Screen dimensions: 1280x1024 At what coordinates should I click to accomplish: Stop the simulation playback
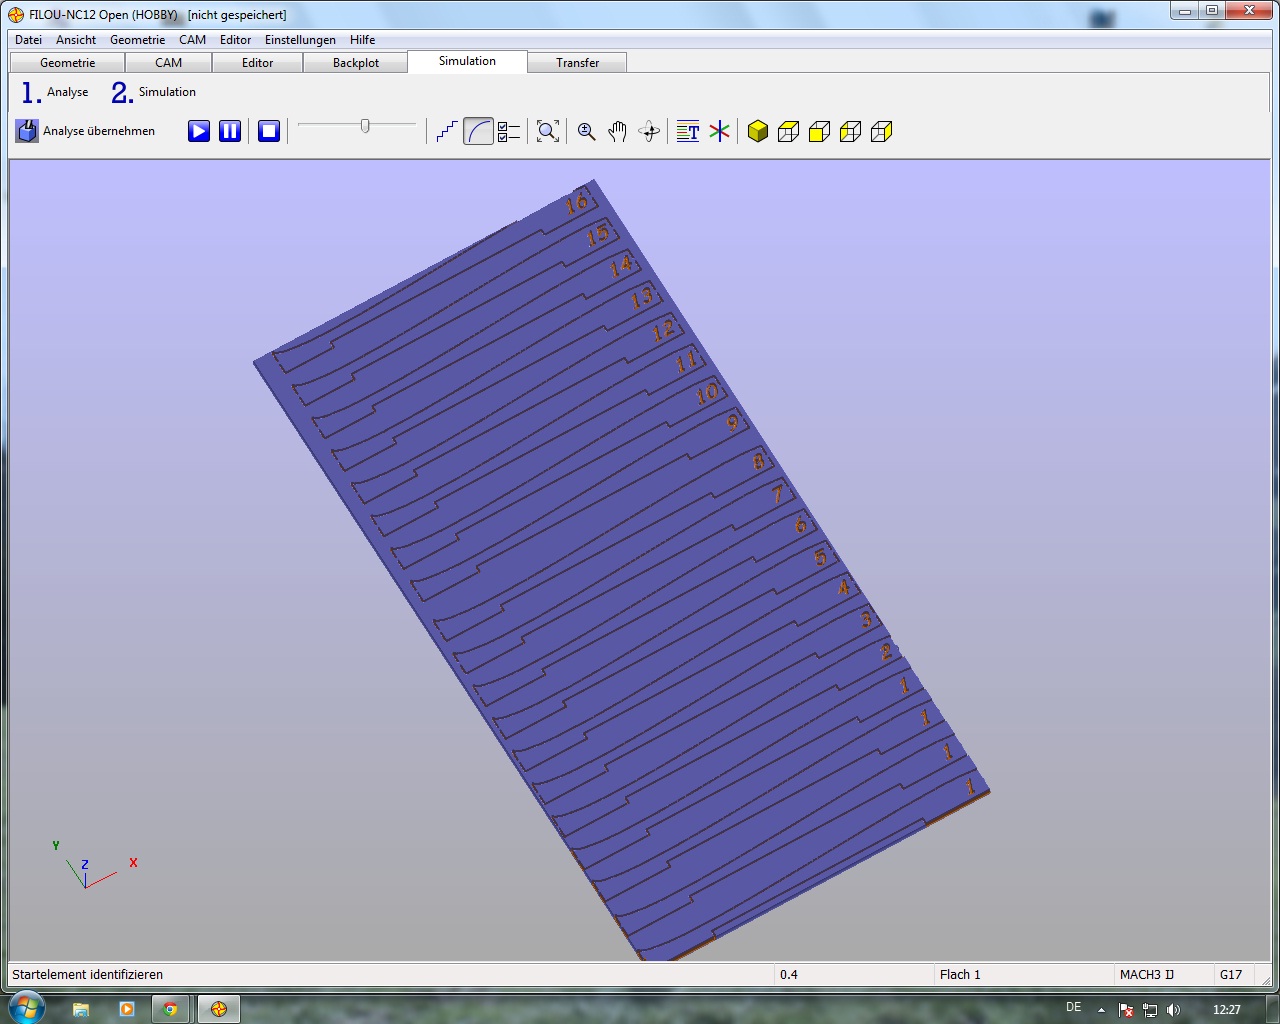pos(268,131)
